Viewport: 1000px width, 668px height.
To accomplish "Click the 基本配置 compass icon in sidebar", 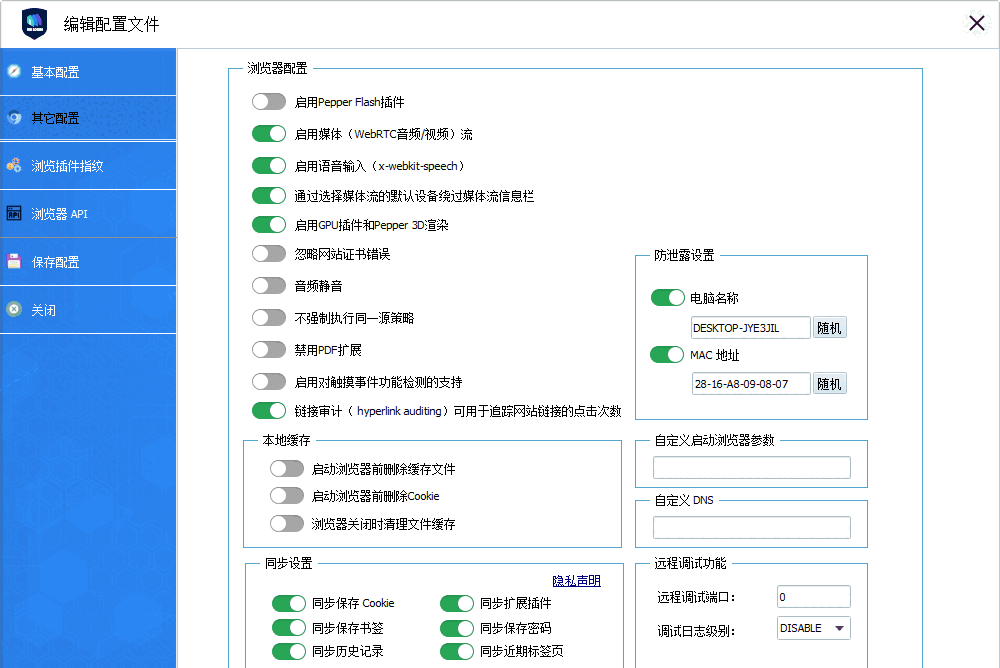I will 13,71.
